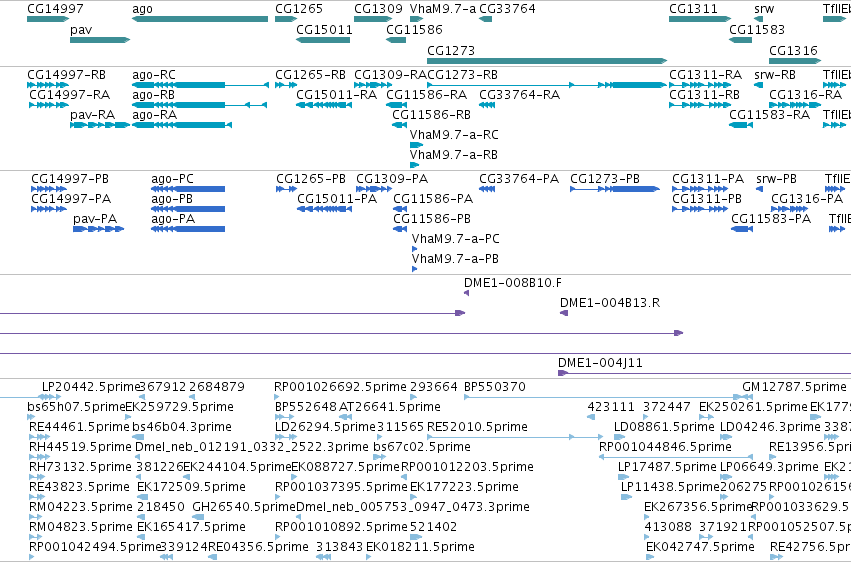Select the CG15011-RA transcript label

336,94
